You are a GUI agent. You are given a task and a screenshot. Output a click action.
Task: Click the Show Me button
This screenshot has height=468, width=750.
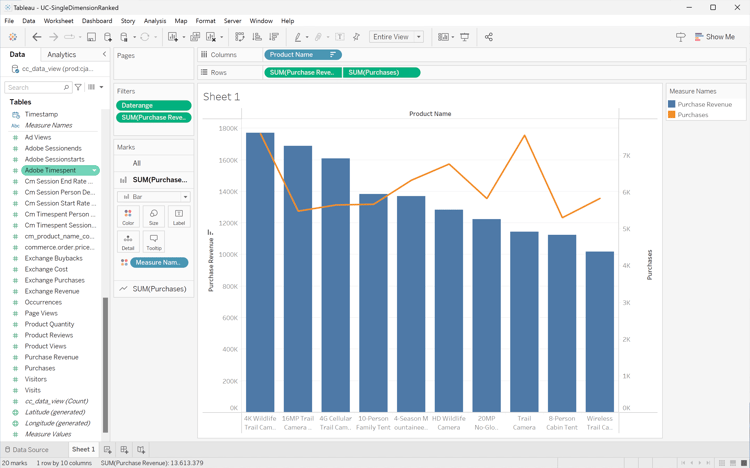point(714,37)
